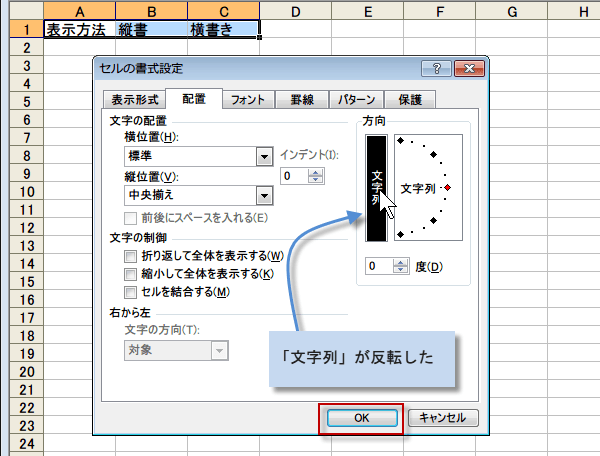Select row 10 header
This screenshot has width=600, height=456.
click(x=26, y=192)
